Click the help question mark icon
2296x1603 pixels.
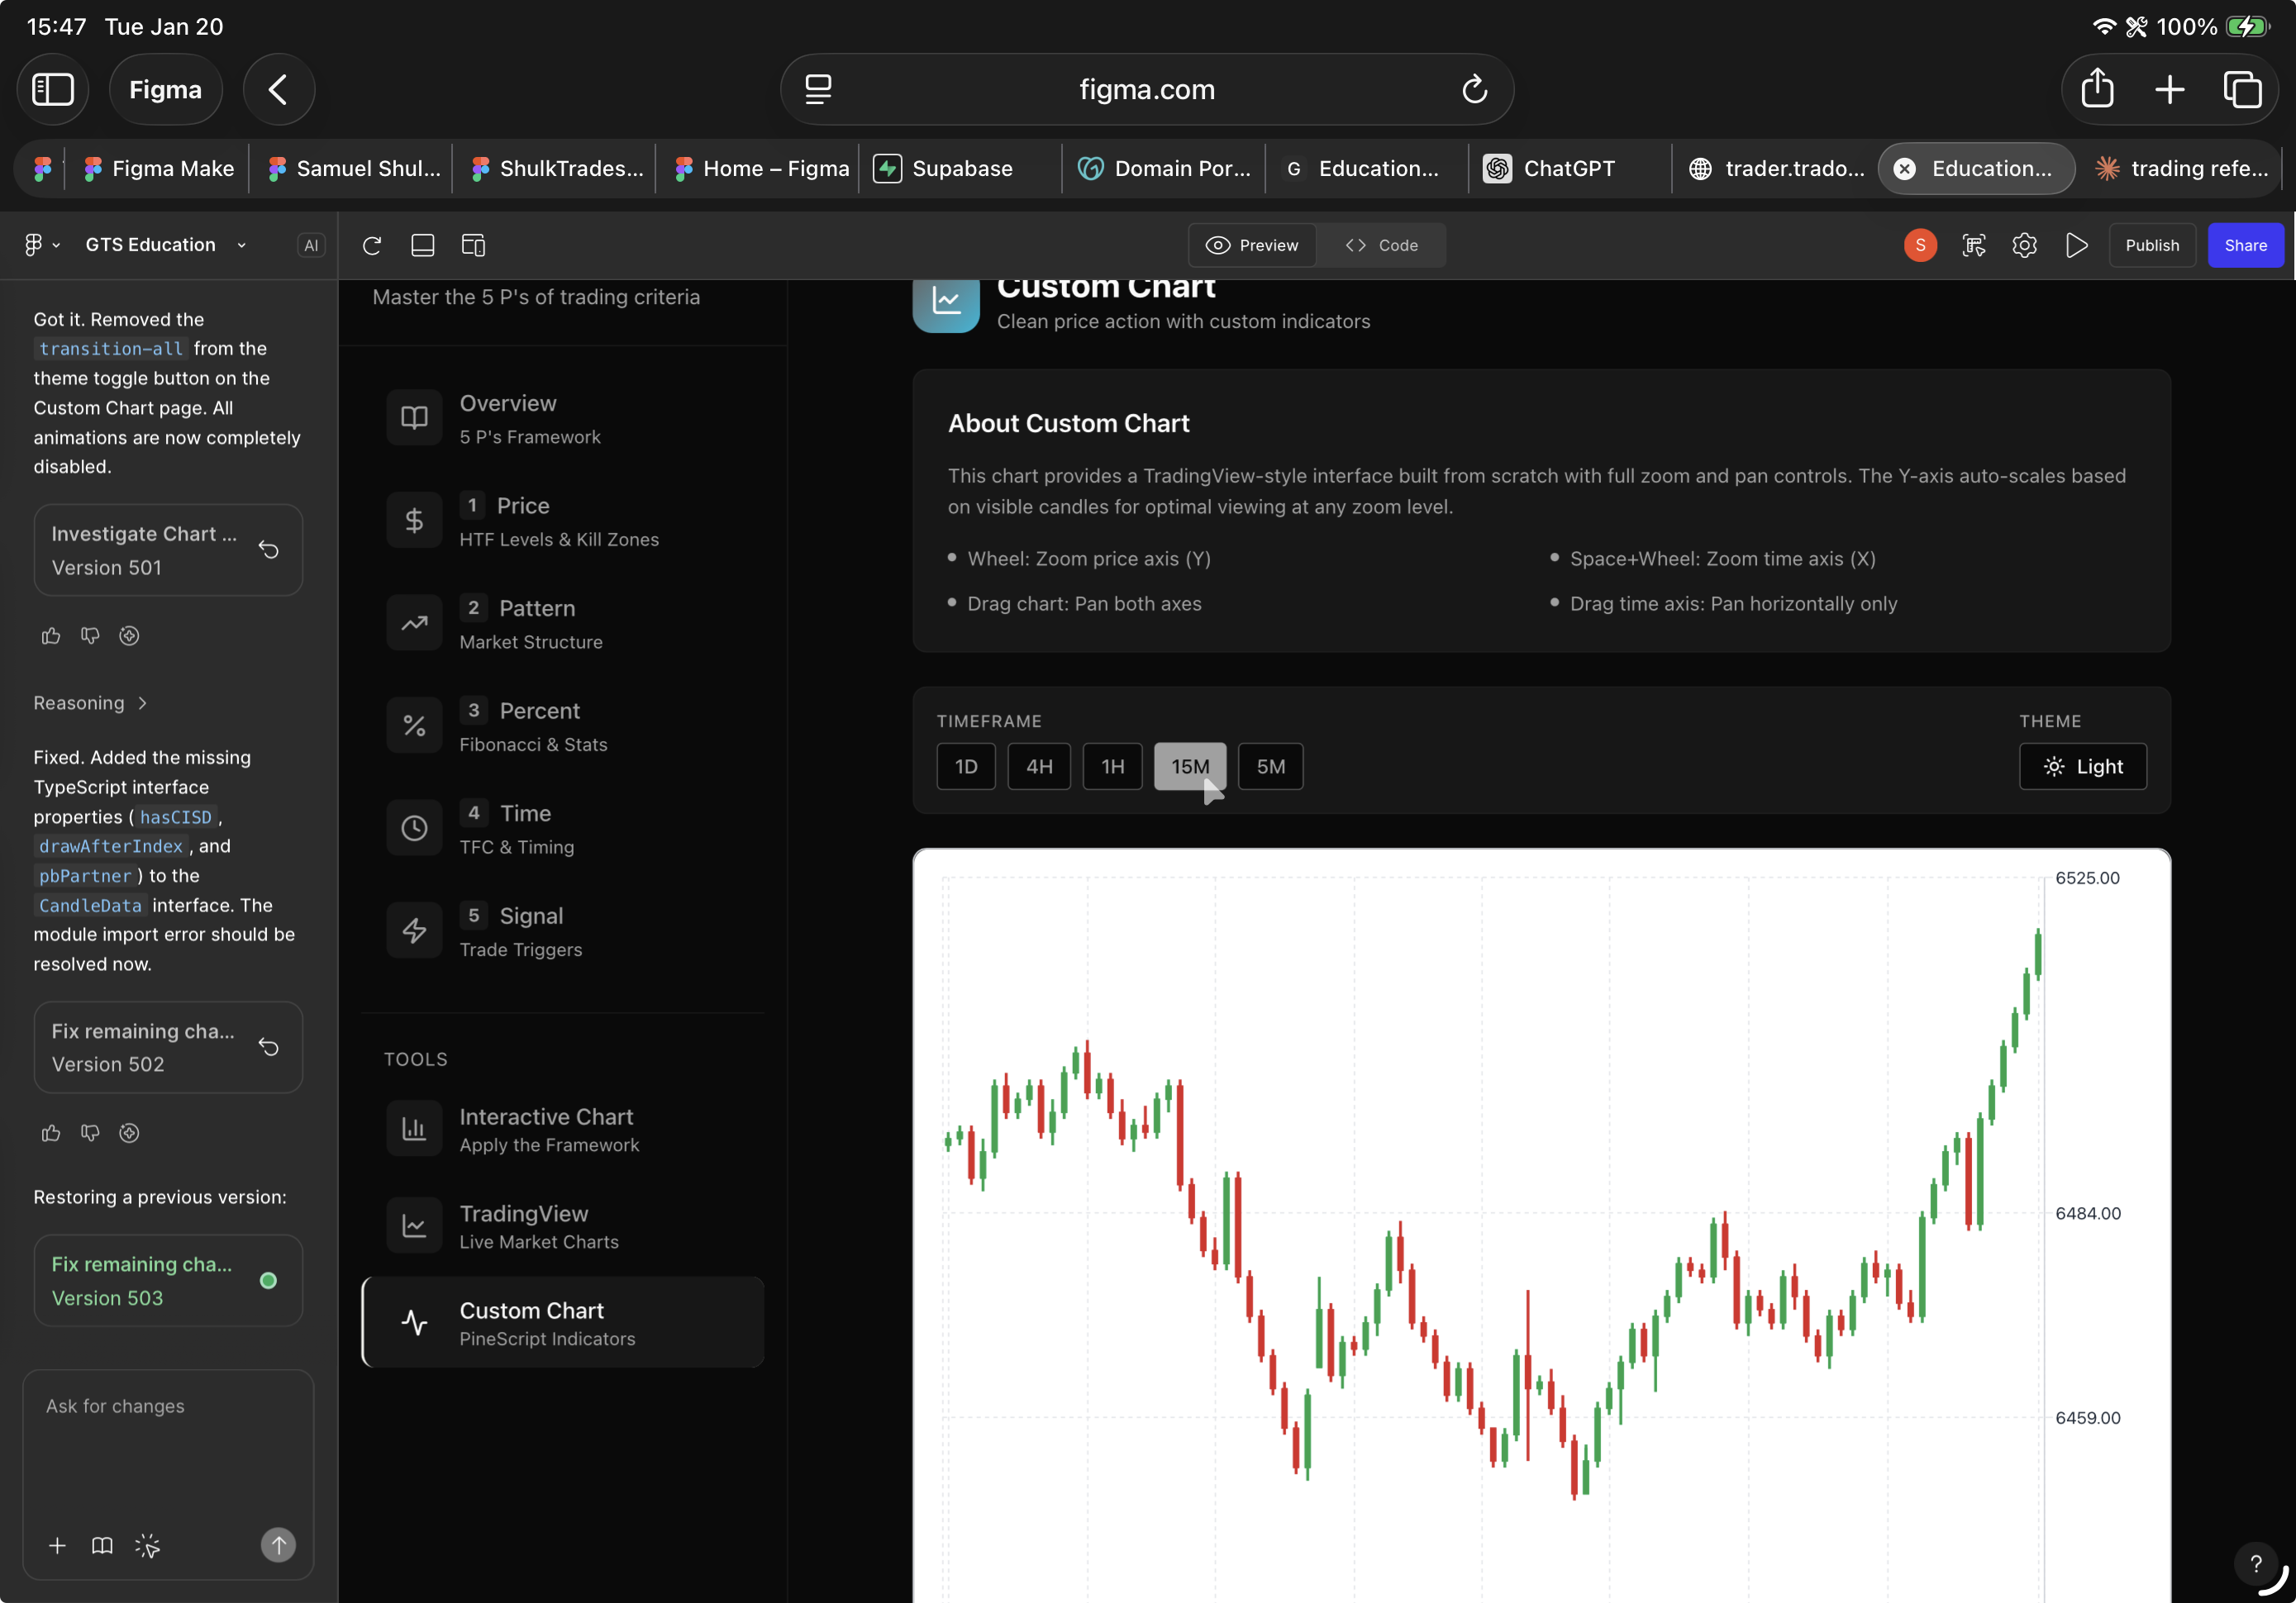pos(2256,1563)
